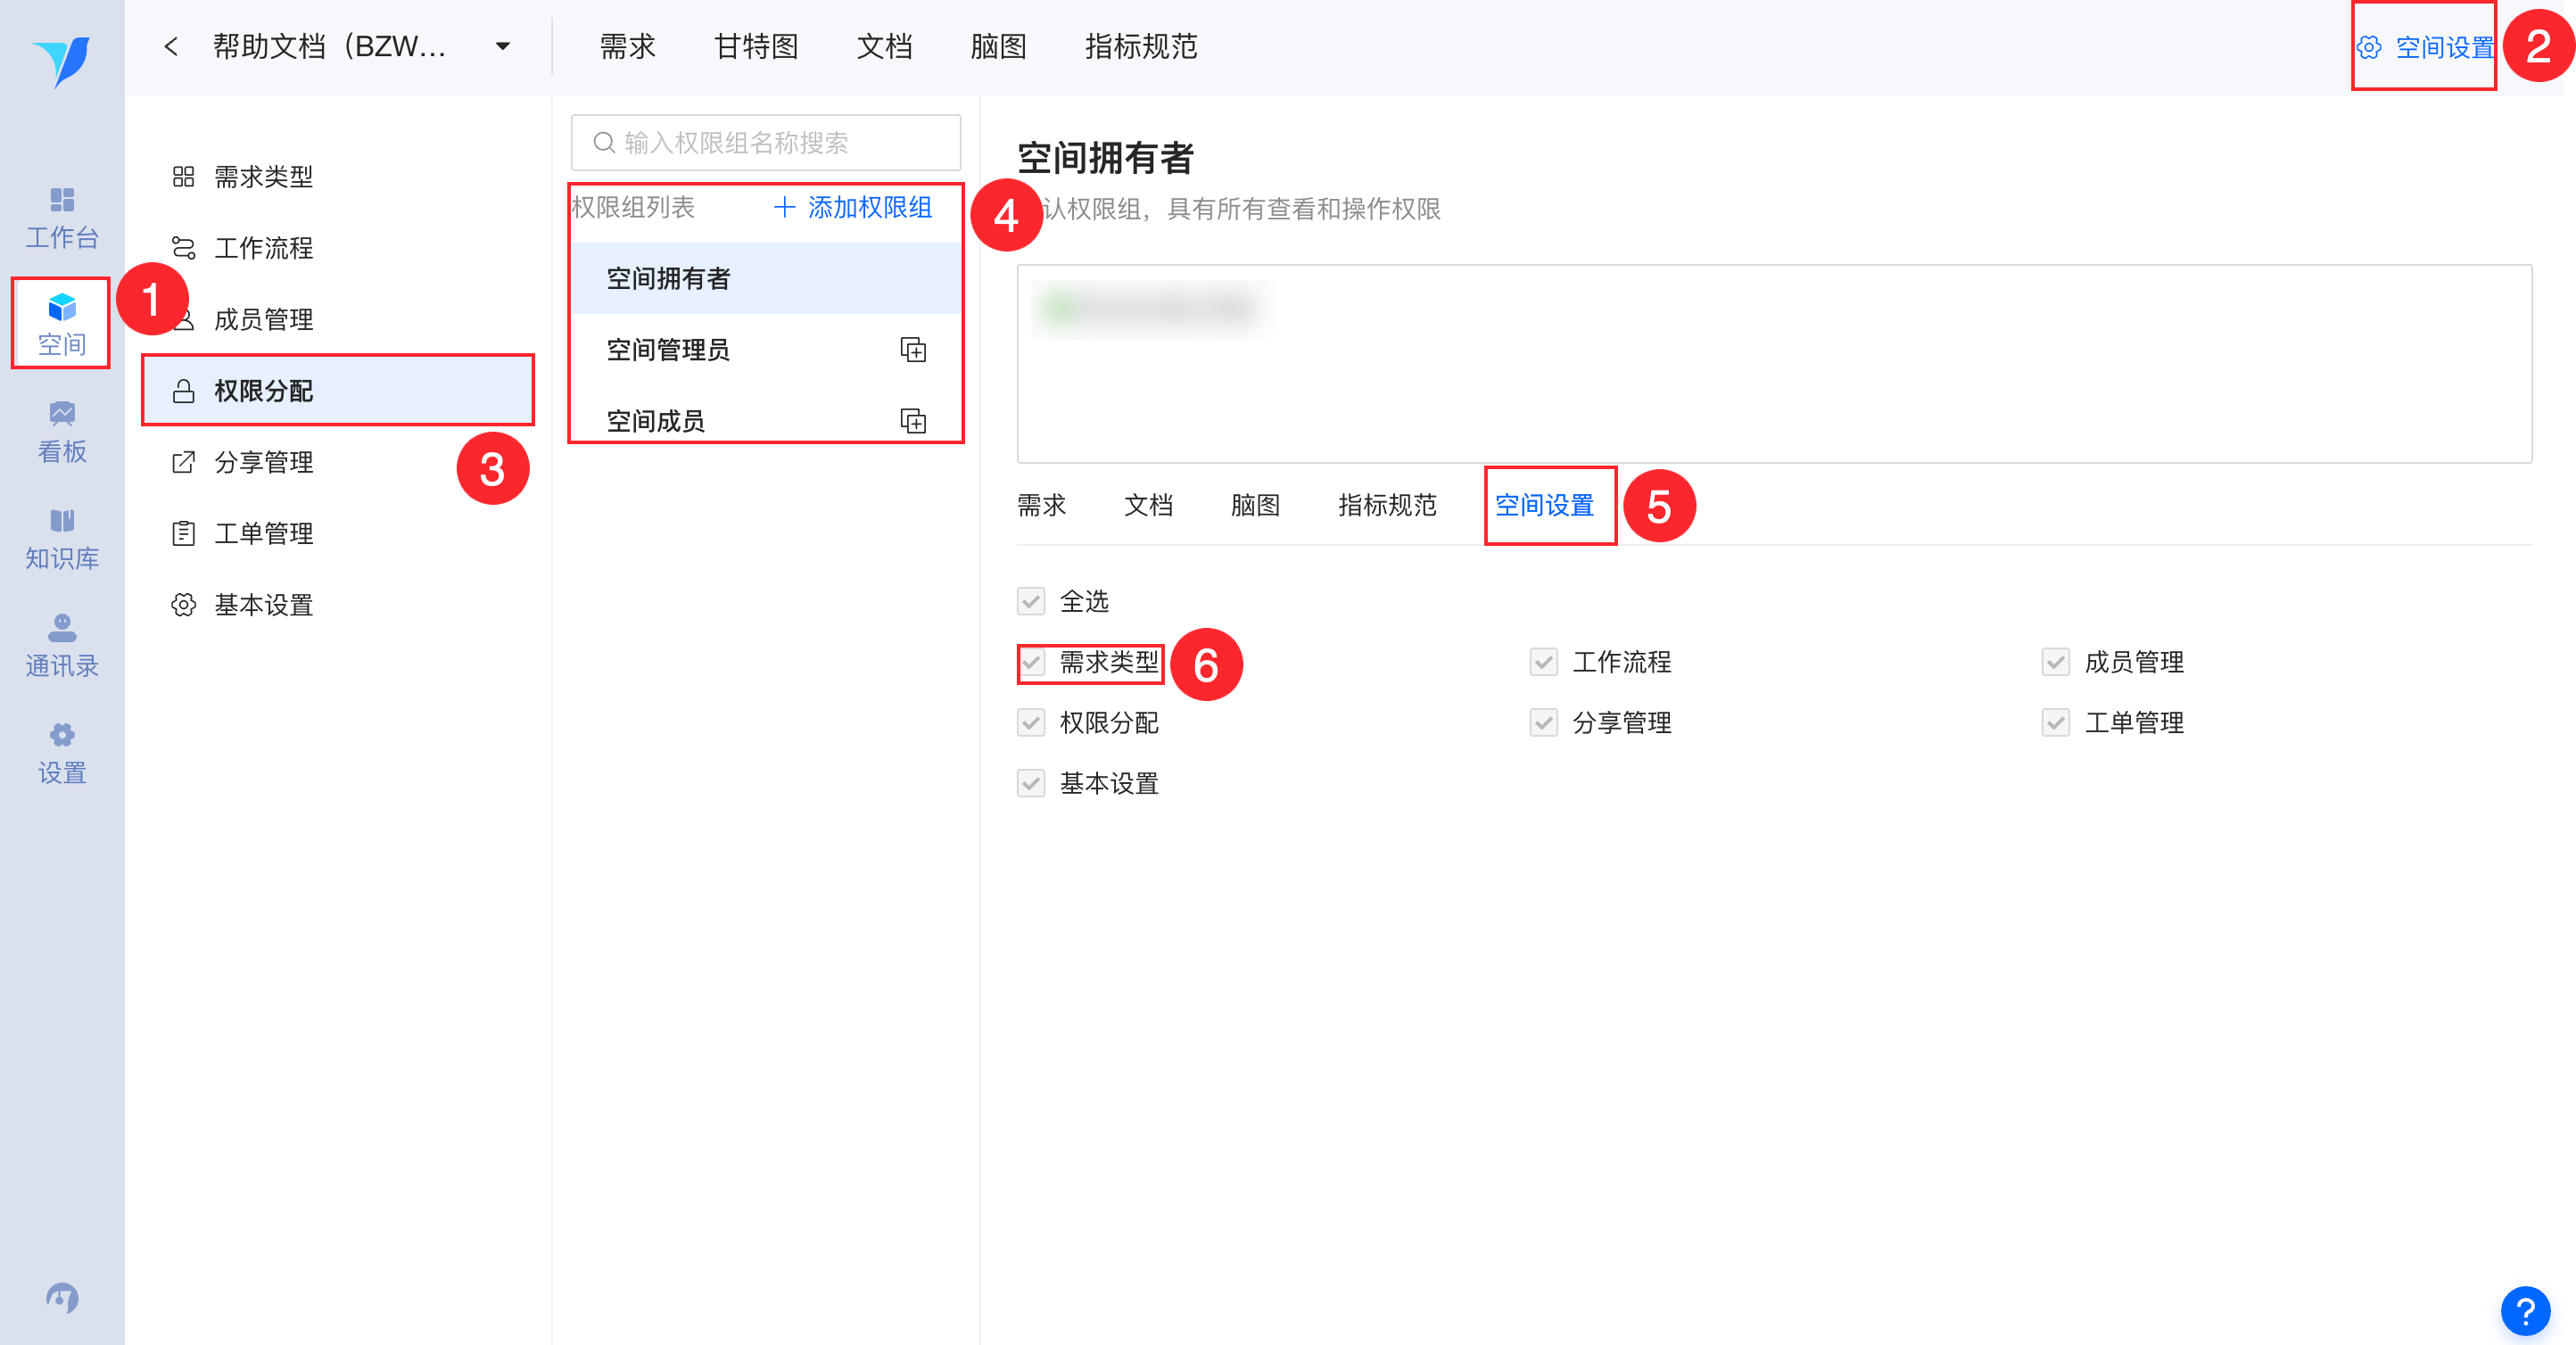2576x1345 pixels.
Task: Click the copy icon beside 空间成员
Action: click(x=912, y=421)
